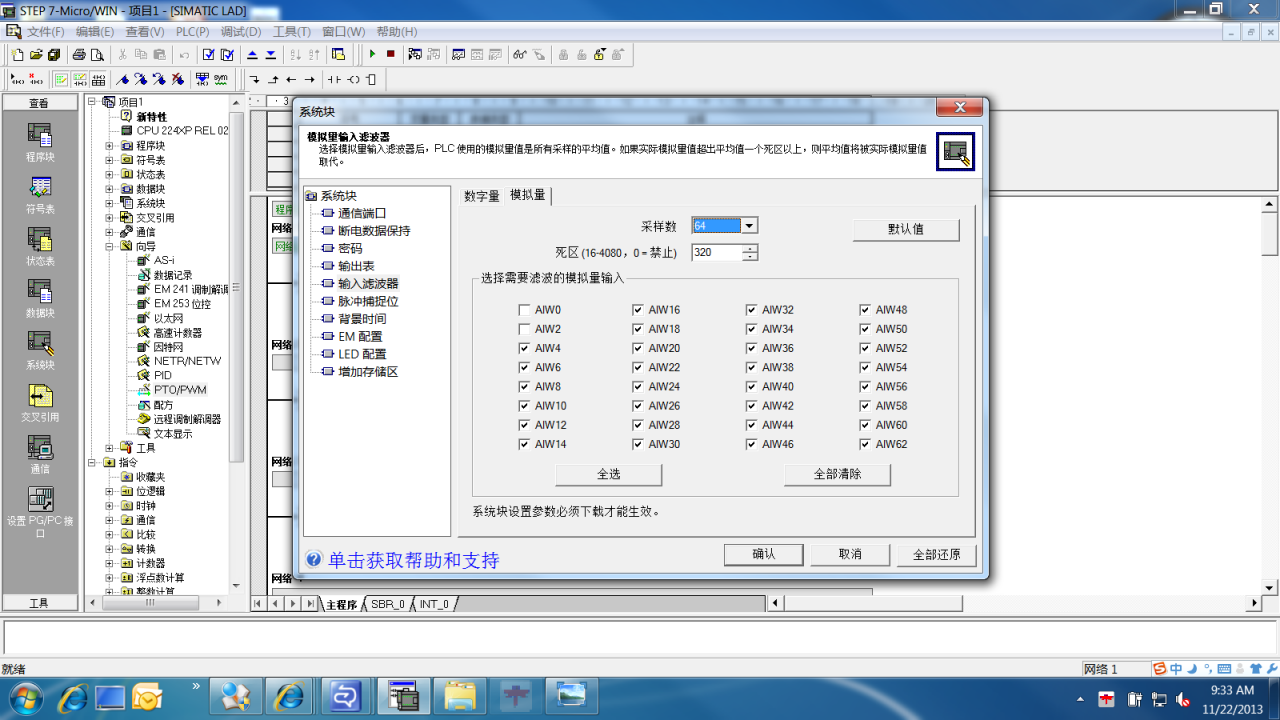The width and height of the screenshot is (1280, 720).
Task: Uncheck the AIW32 filter checkbox
Action: [751, 310]
